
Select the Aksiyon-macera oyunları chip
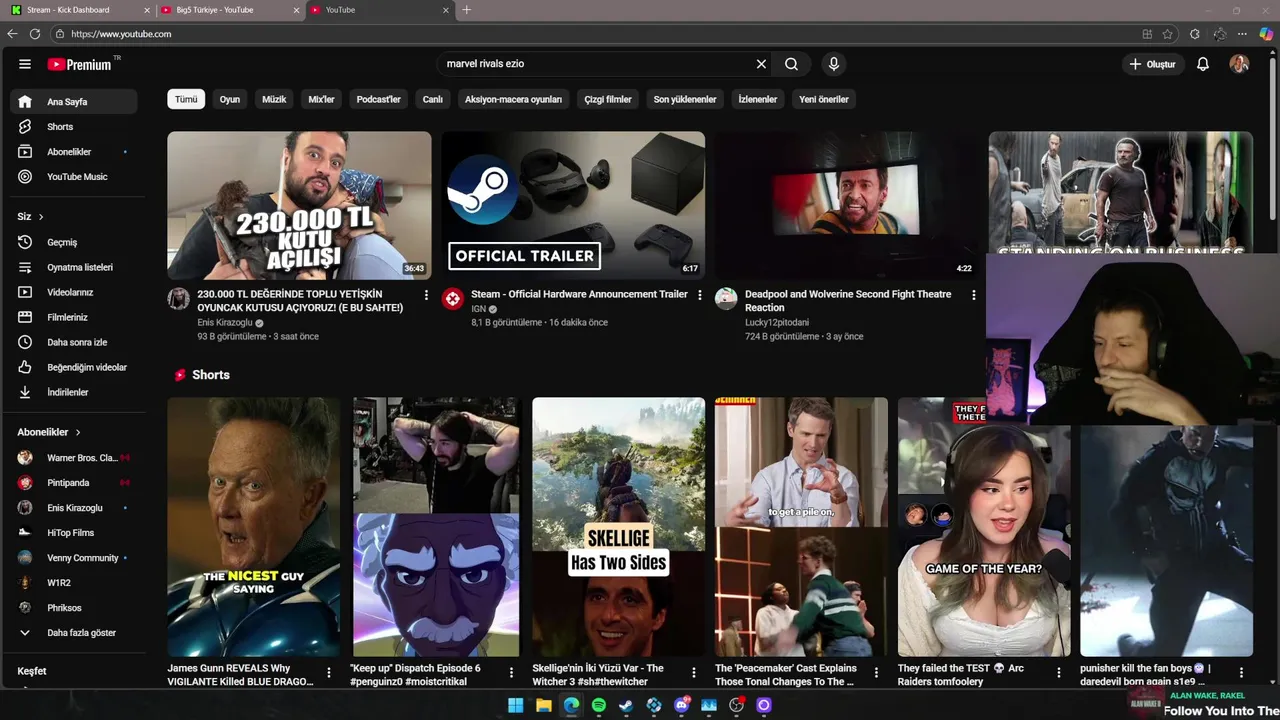tap(513, 99)
